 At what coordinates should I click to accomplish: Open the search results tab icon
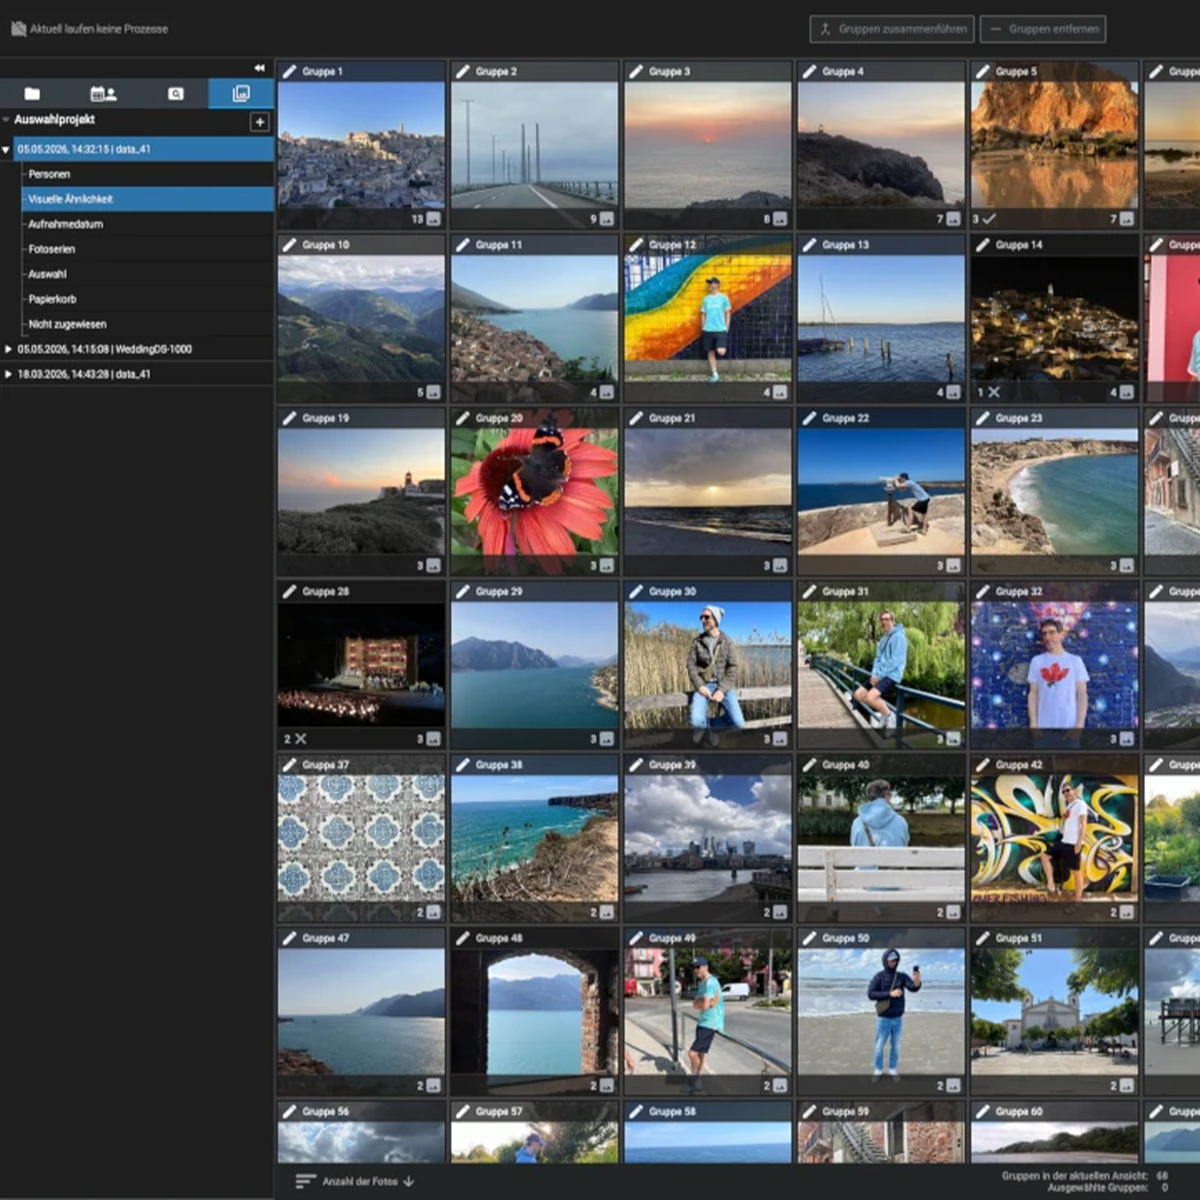coord(176,94)
